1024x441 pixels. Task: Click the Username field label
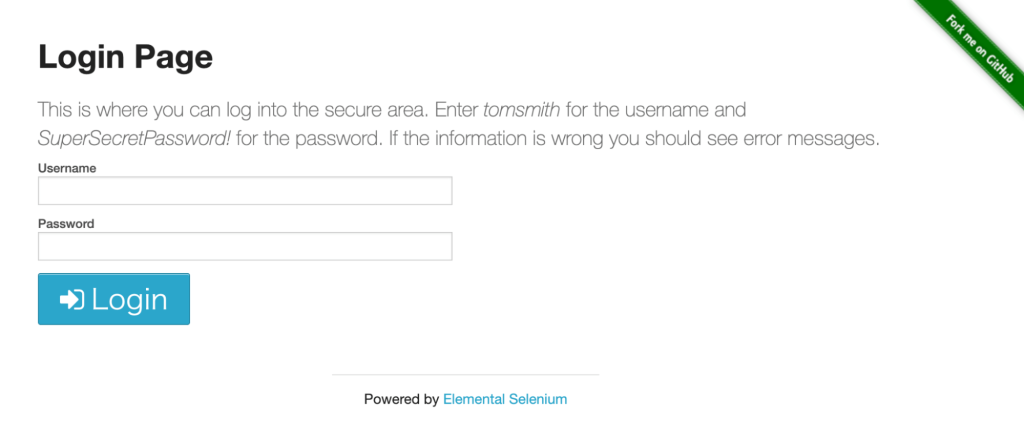[67, 168]
